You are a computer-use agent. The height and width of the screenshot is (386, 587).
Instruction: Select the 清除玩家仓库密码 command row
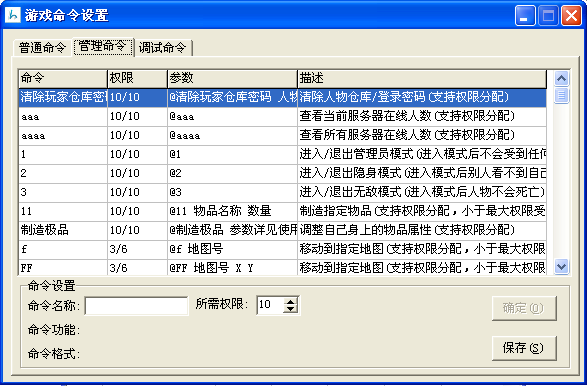coord(283,97)
